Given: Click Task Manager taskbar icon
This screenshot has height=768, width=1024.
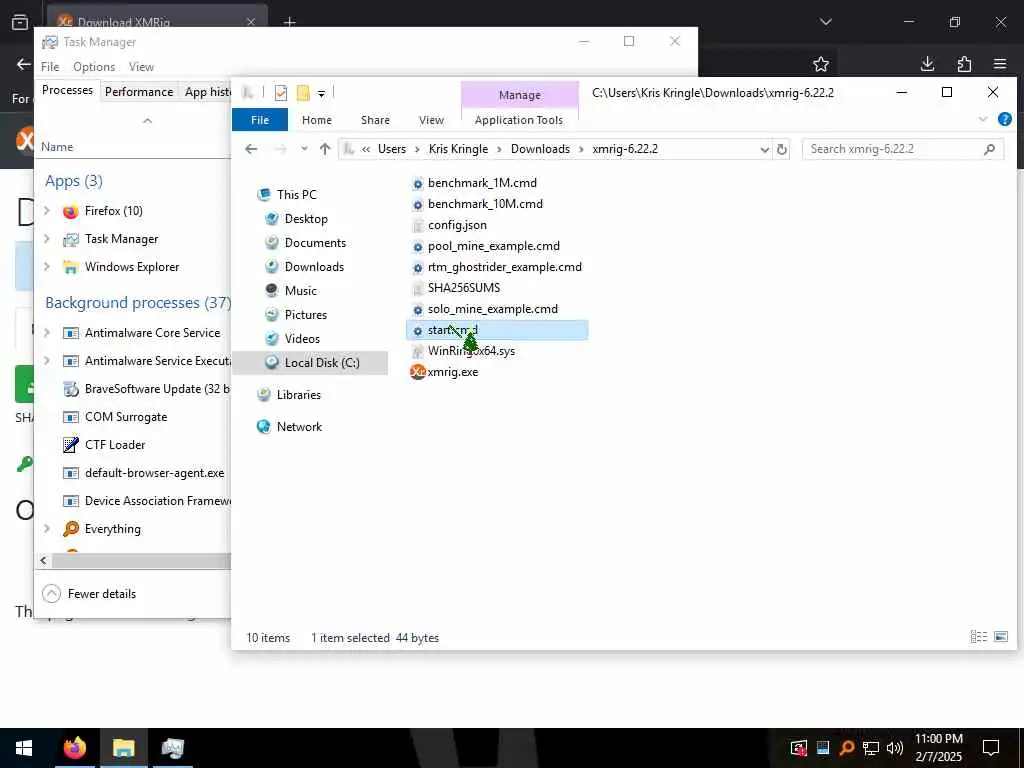Looking at the screenshot, I should (x=172, y=748).
